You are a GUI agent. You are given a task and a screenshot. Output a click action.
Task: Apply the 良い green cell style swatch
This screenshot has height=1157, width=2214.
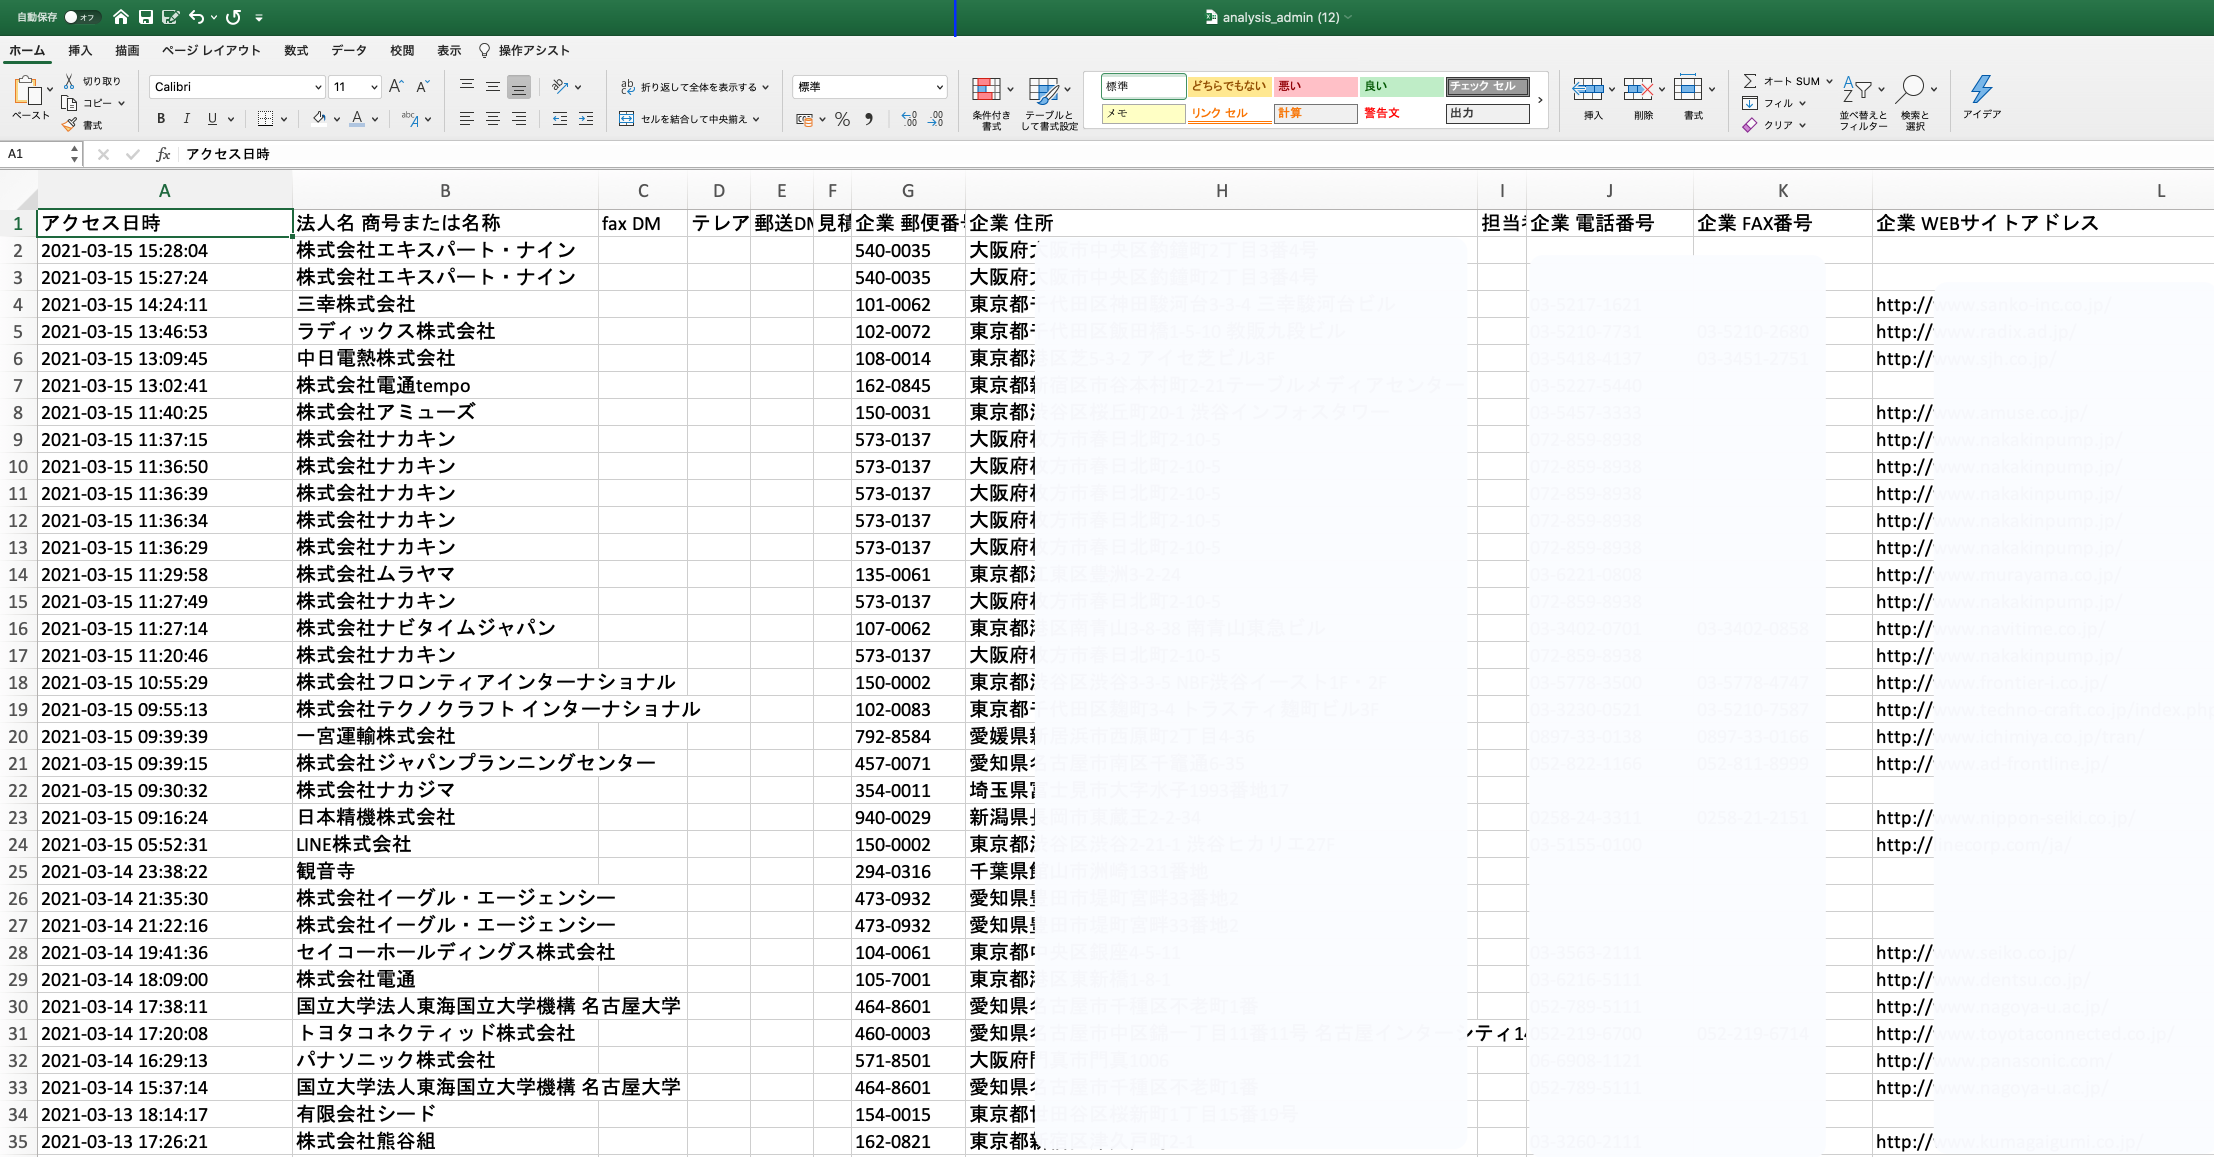click(x=1400, y=86)
